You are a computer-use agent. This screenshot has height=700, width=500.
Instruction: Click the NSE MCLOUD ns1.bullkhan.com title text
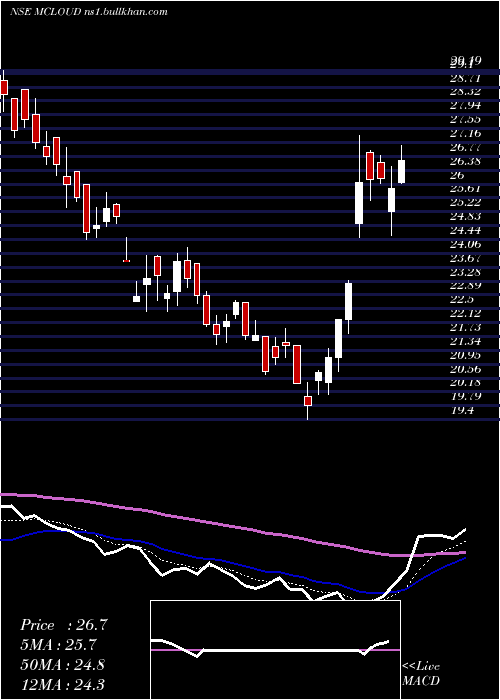point(89,12)
